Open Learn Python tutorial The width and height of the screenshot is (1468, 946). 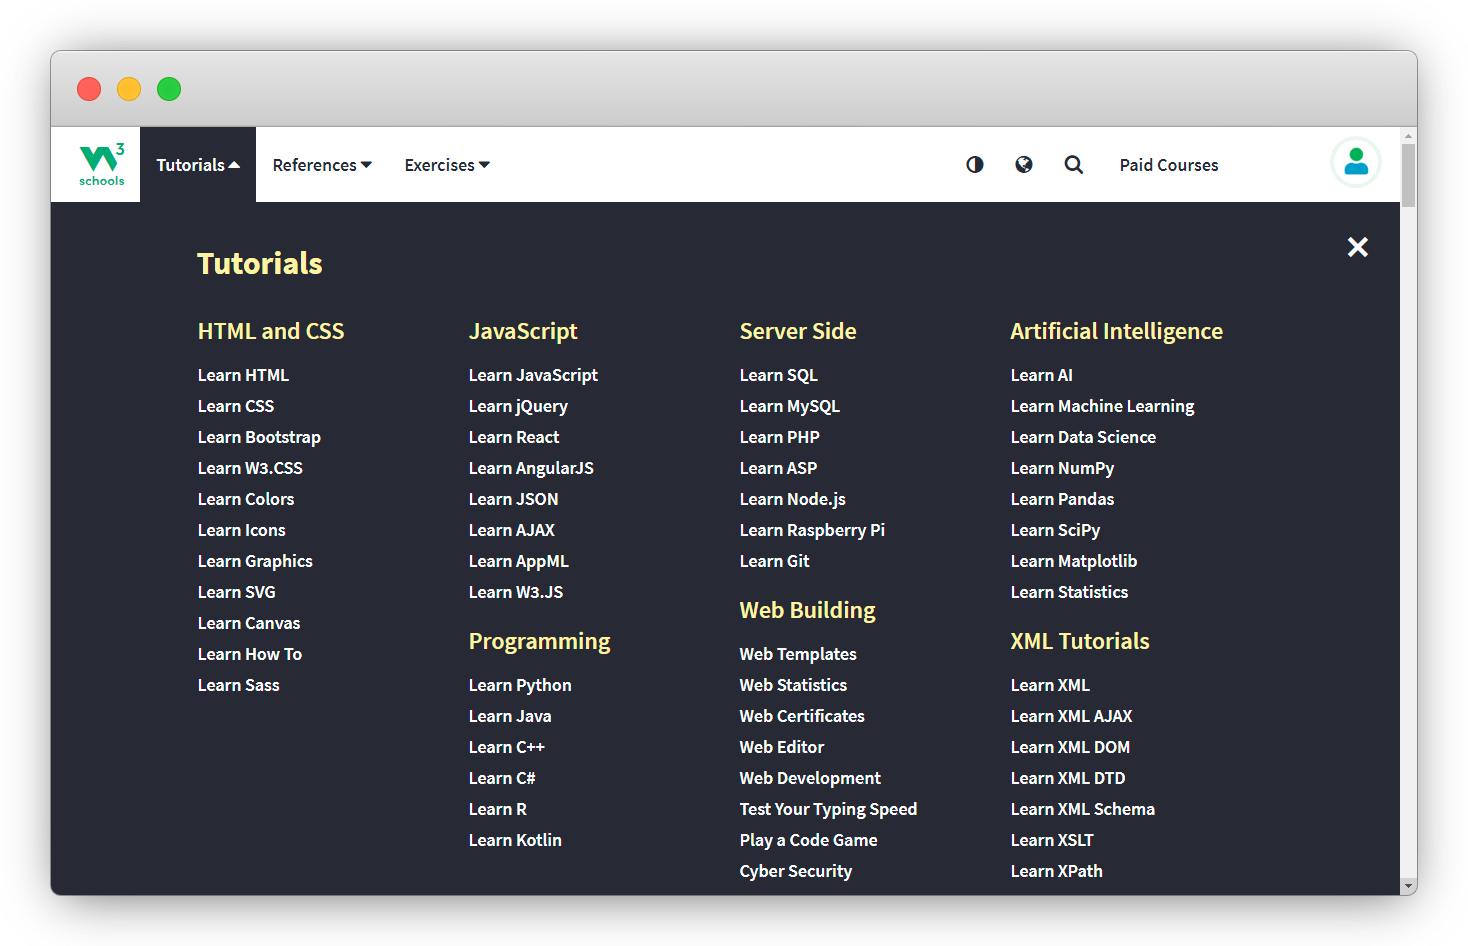point(520,685)
